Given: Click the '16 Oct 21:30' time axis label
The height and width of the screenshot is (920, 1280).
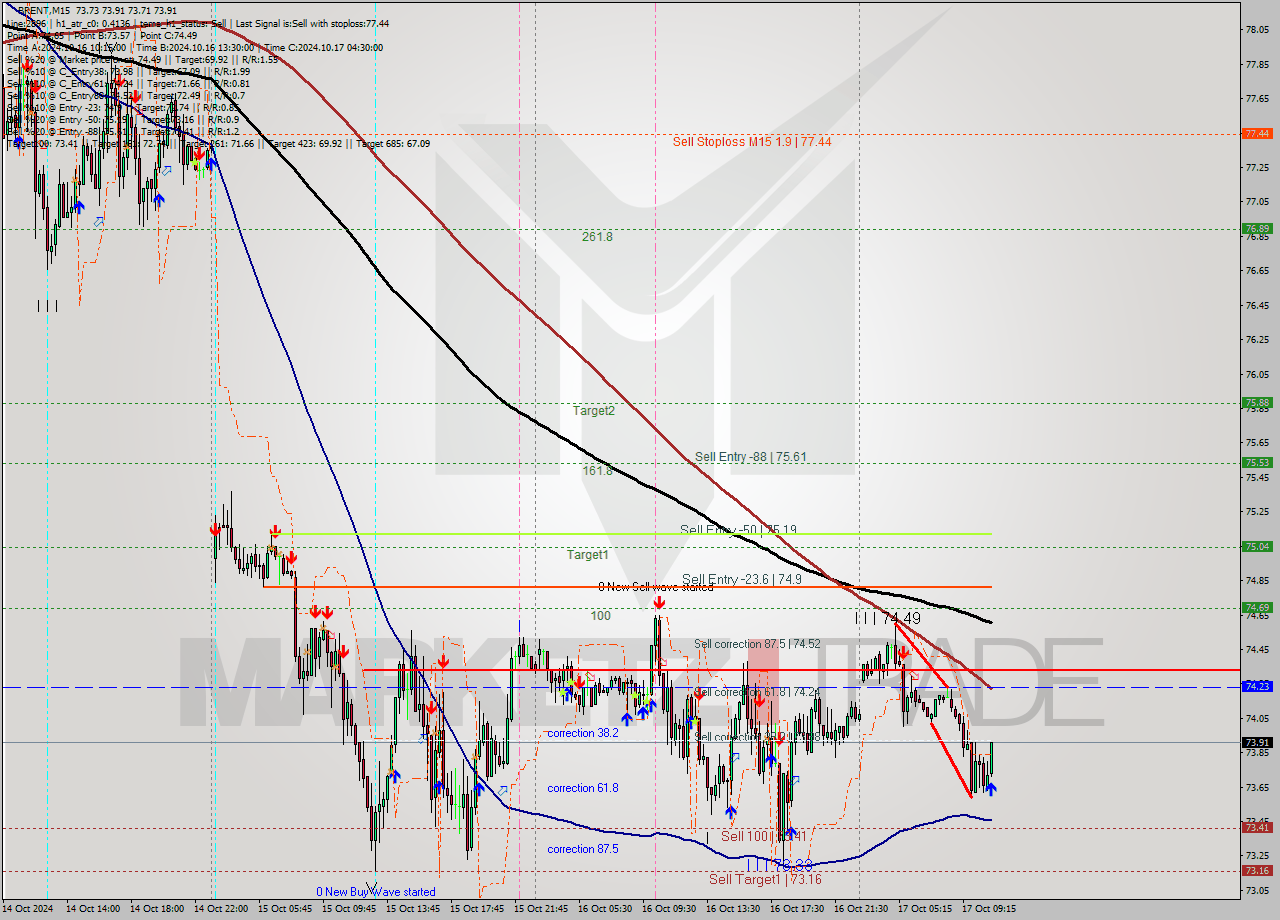Looking at the screenshot, I should point(861,909).
